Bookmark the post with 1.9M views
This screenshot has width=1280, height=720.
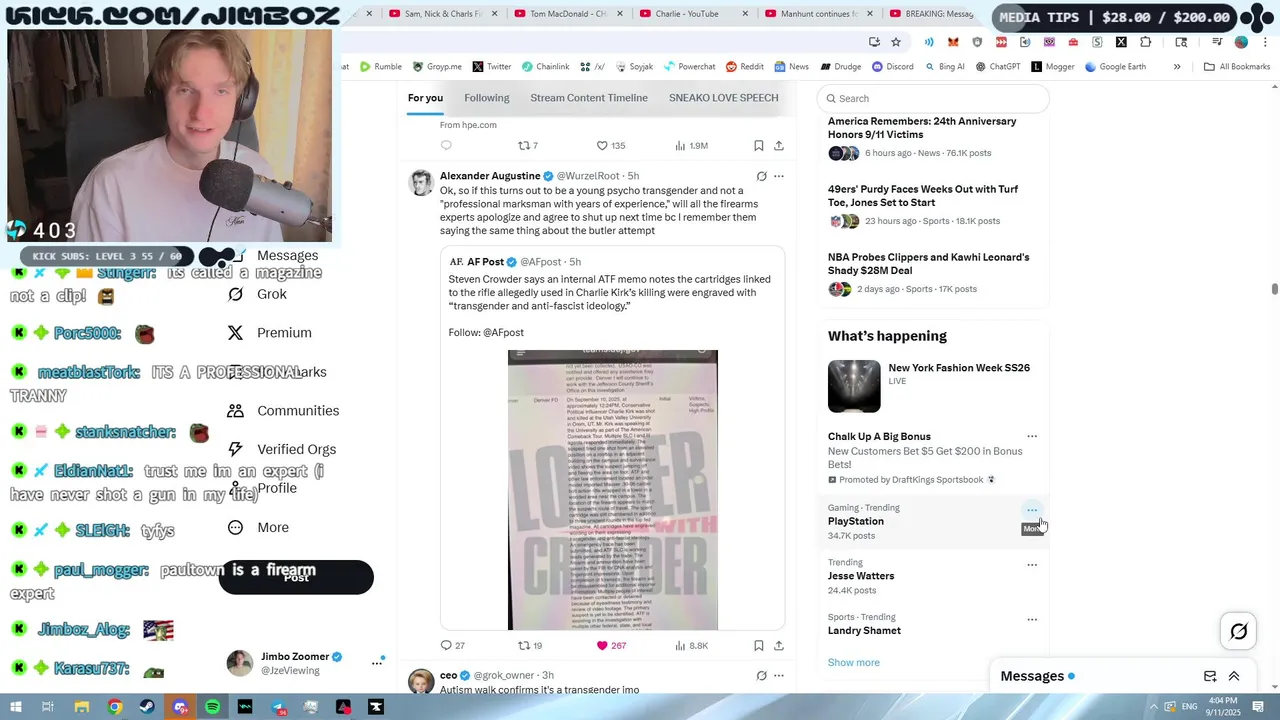pyautogui.click(x=758, y=146)
